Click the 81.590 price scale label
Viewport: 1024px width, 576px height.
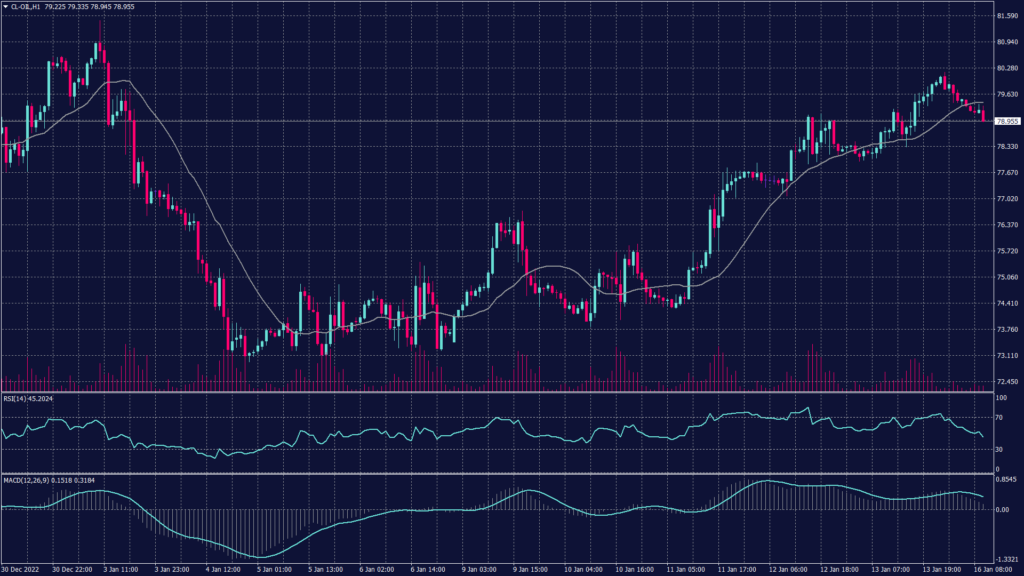click(x=1006, y=16)
